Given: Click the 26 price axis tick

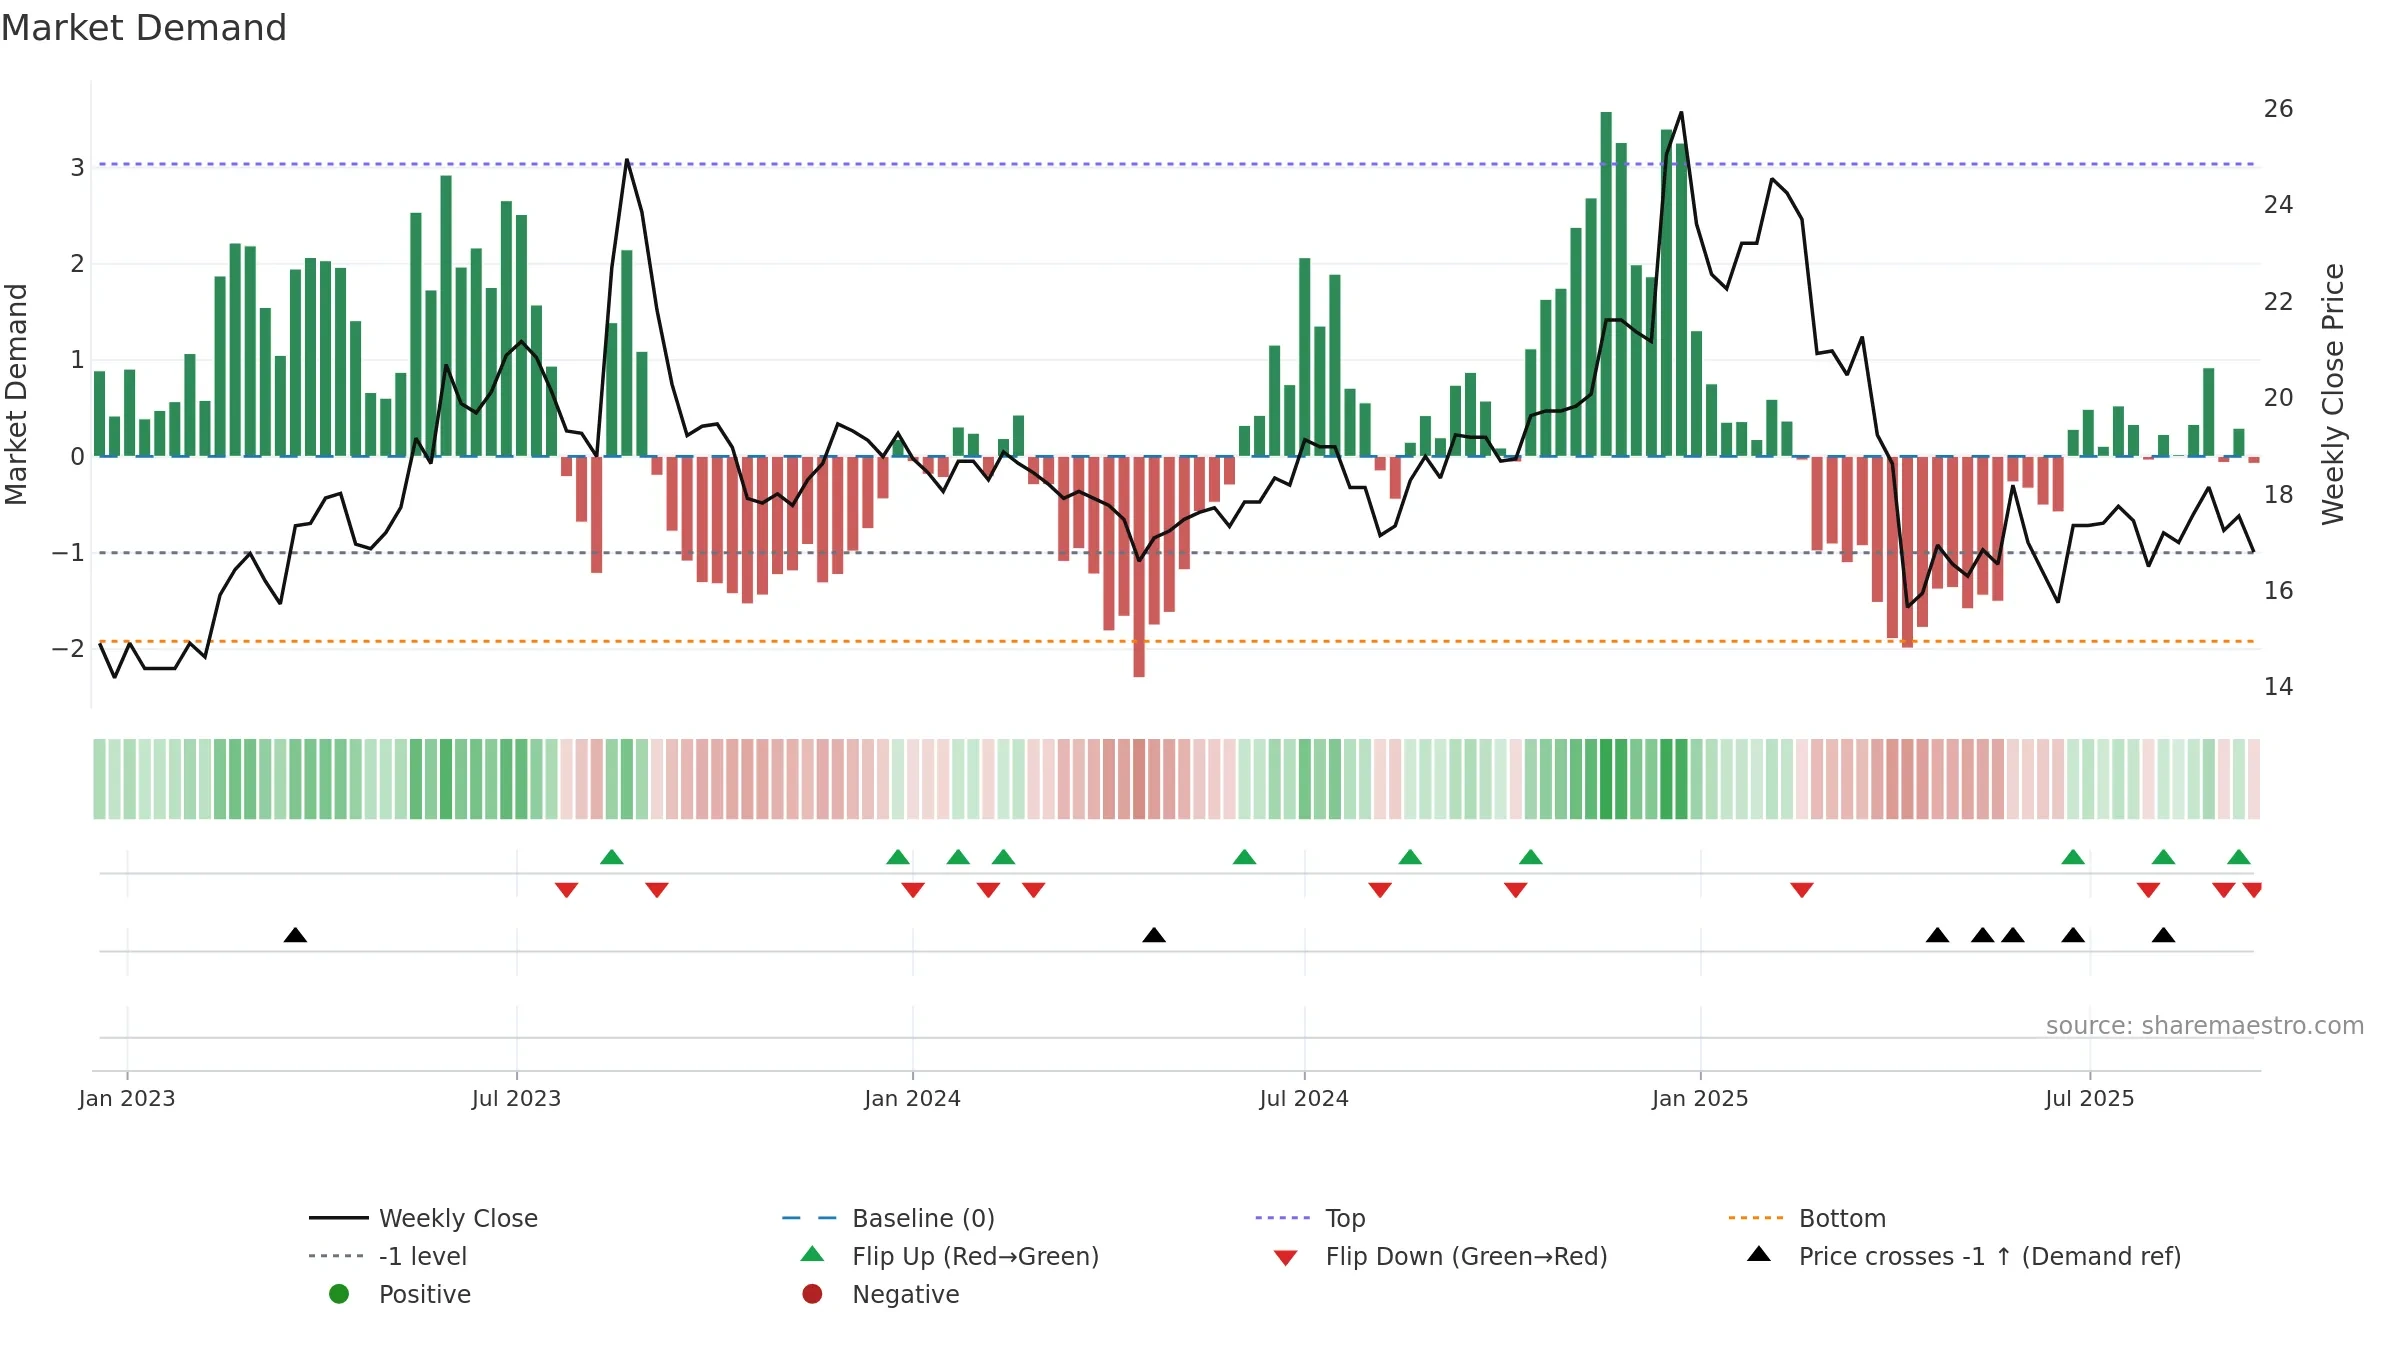Looking at the screenshot, I should coord(2278,109).
